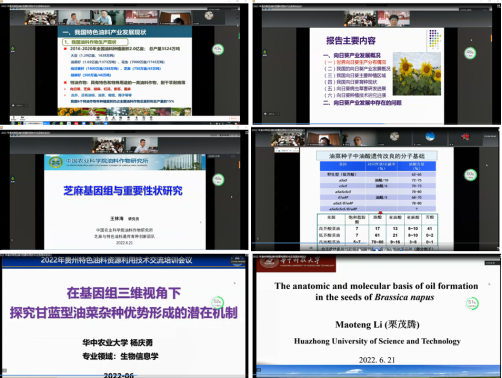The image size is (502, 378).
Task: Show next participants with strip's right arrow
Action: tap(238, 17)
